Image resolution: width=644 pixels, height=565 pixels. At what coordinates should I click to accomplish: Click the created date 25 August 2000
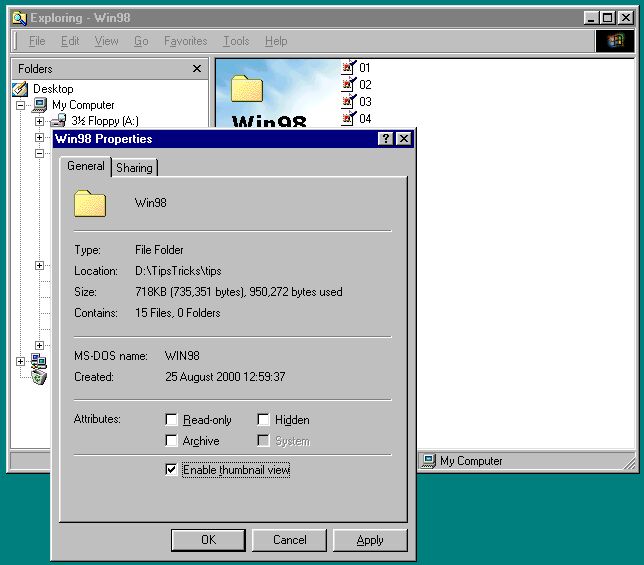203,377
